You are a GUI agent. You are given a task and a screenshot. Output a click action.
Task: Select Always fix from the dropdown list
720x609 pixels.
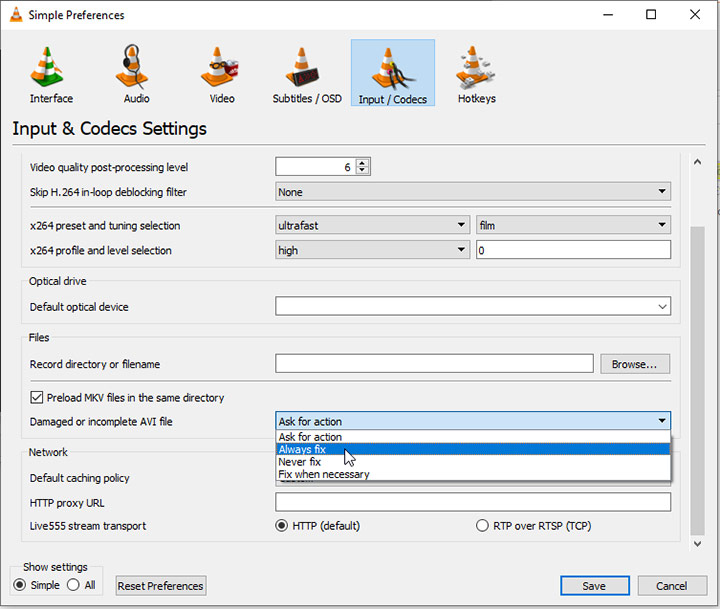[x=302, y=450]
